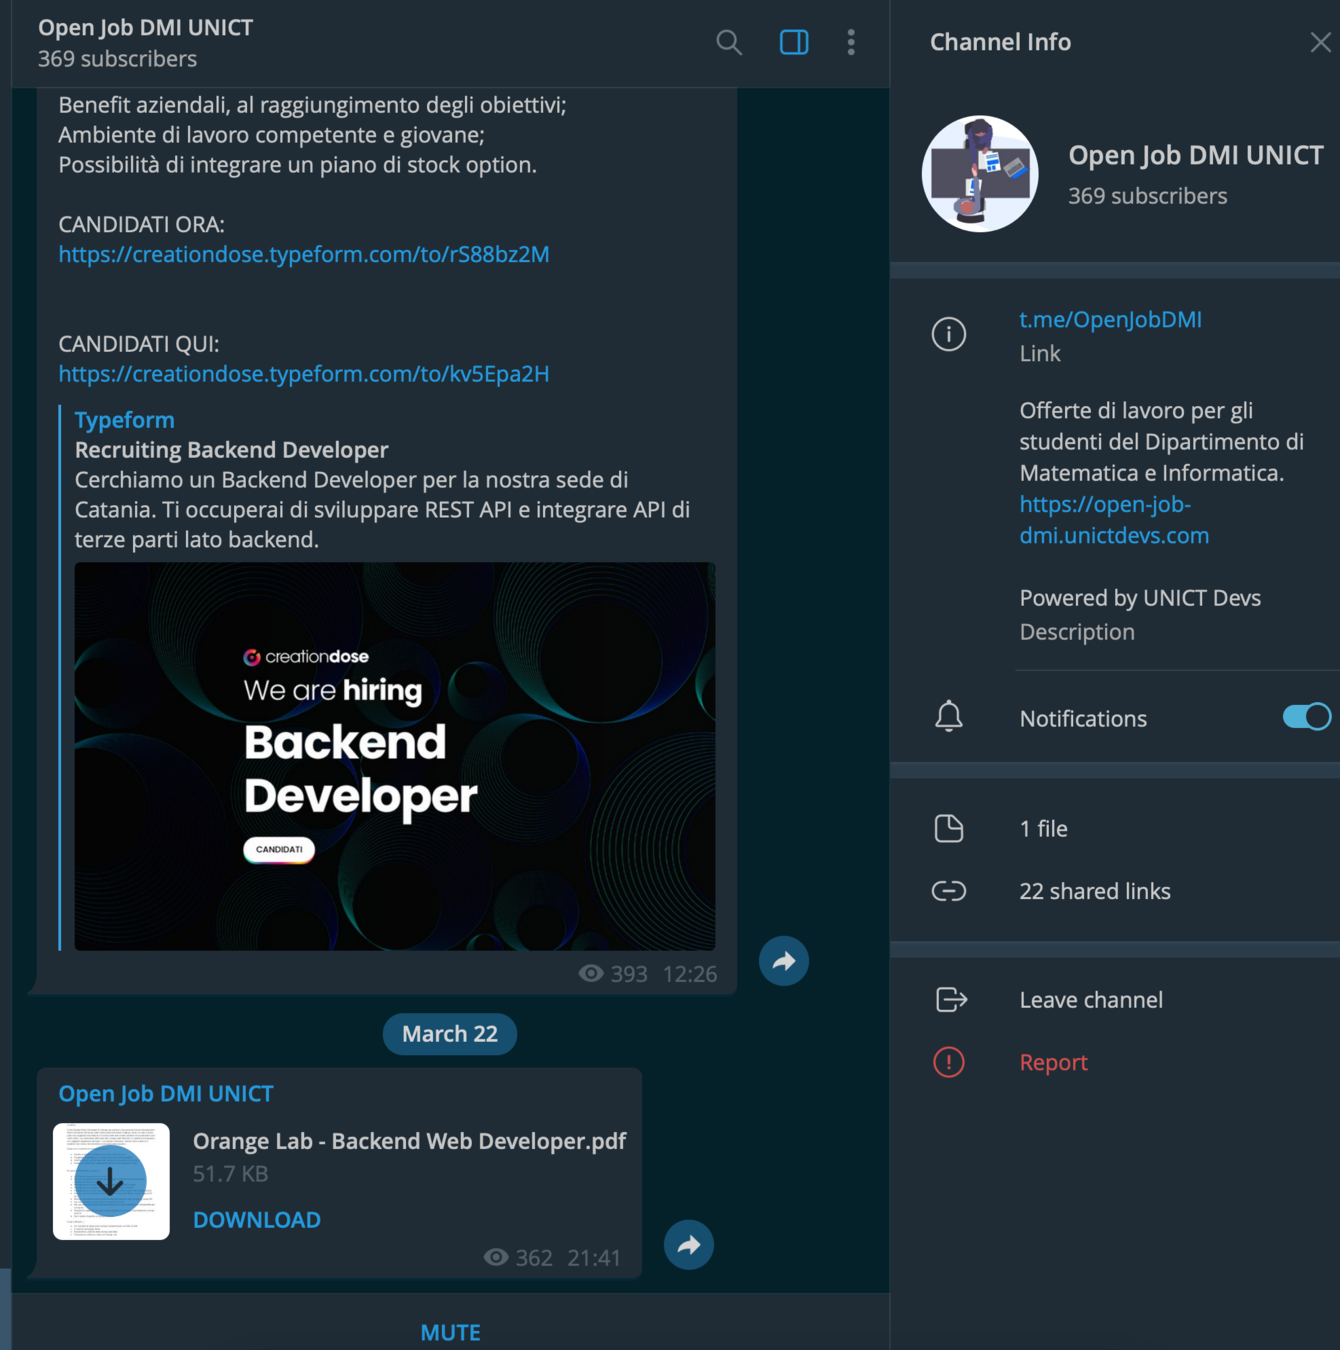Click the March 22 date badge
This screenshot has height=1350, width=1340.
(450, 1034)
